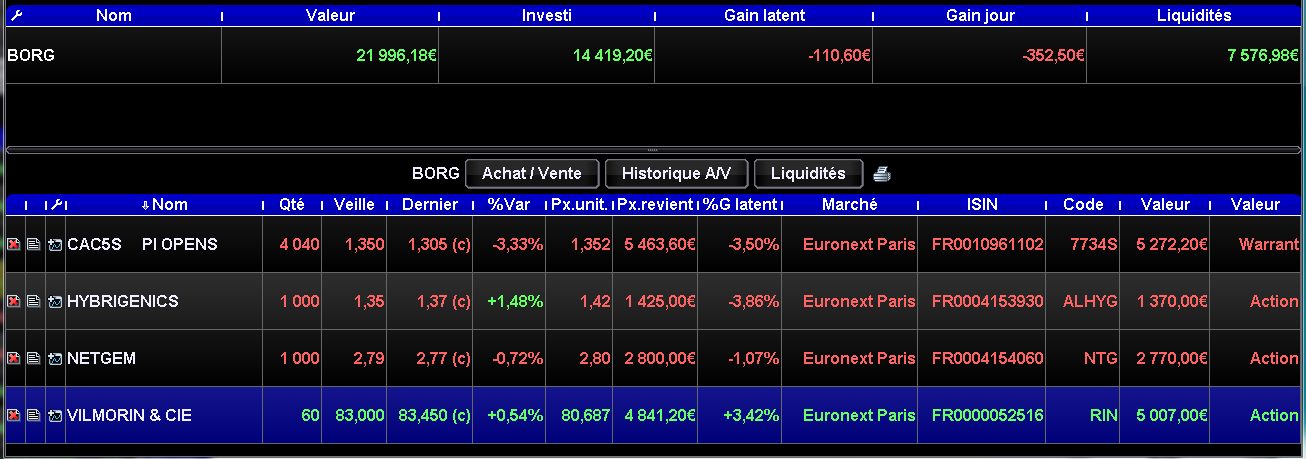The image size is (1306, 459).
Task: Select the HYBRIGENICS row name
Action: 123,301
